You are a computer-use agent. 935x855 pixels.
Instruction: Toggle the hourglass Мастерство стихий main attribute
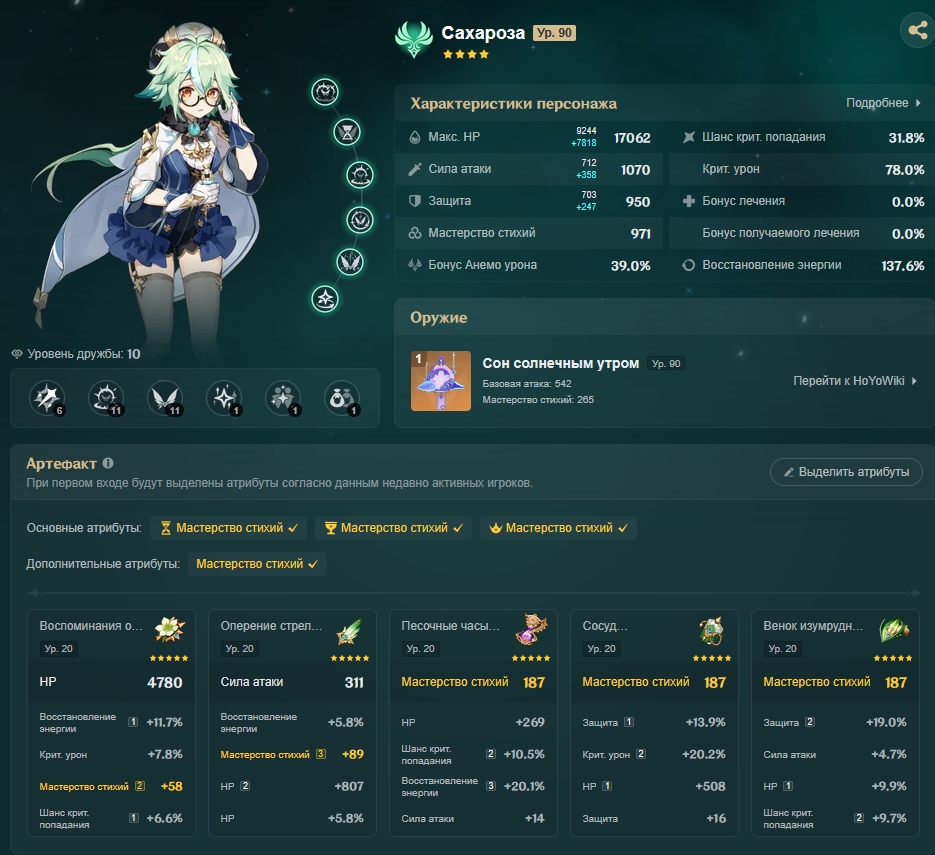coord(229,528)
